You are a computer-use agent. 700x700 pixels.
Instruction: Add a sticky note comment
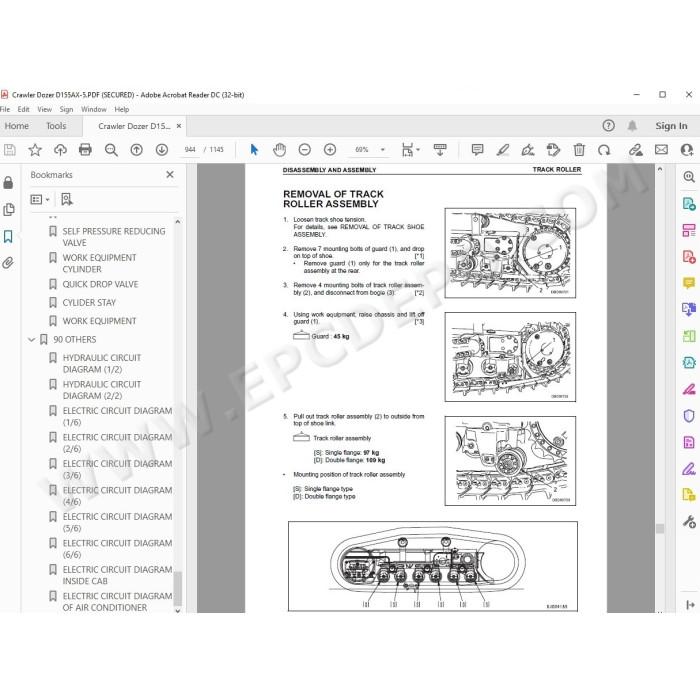(x=477, y=150)
